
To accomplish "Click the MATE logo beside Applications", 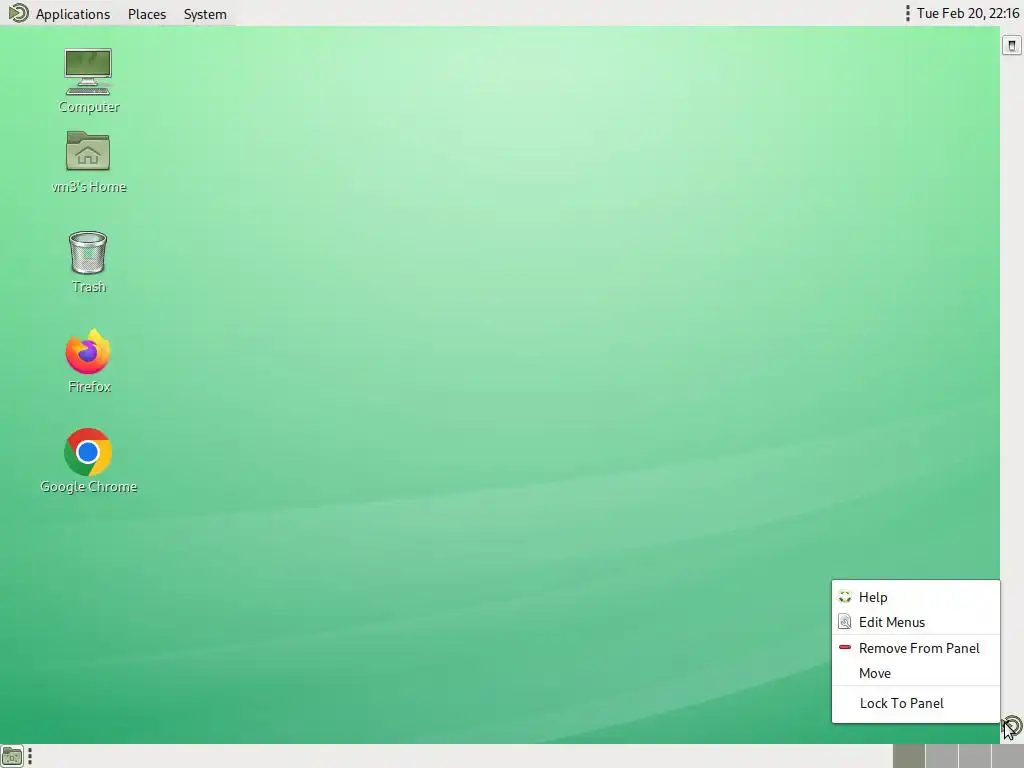I will pos(18,13).
